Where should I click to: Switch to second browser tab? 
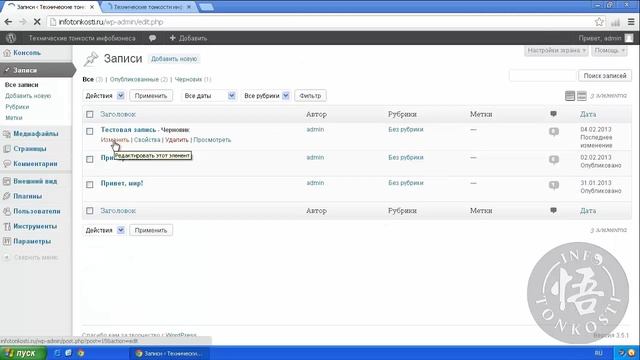(x=148, y=7)
